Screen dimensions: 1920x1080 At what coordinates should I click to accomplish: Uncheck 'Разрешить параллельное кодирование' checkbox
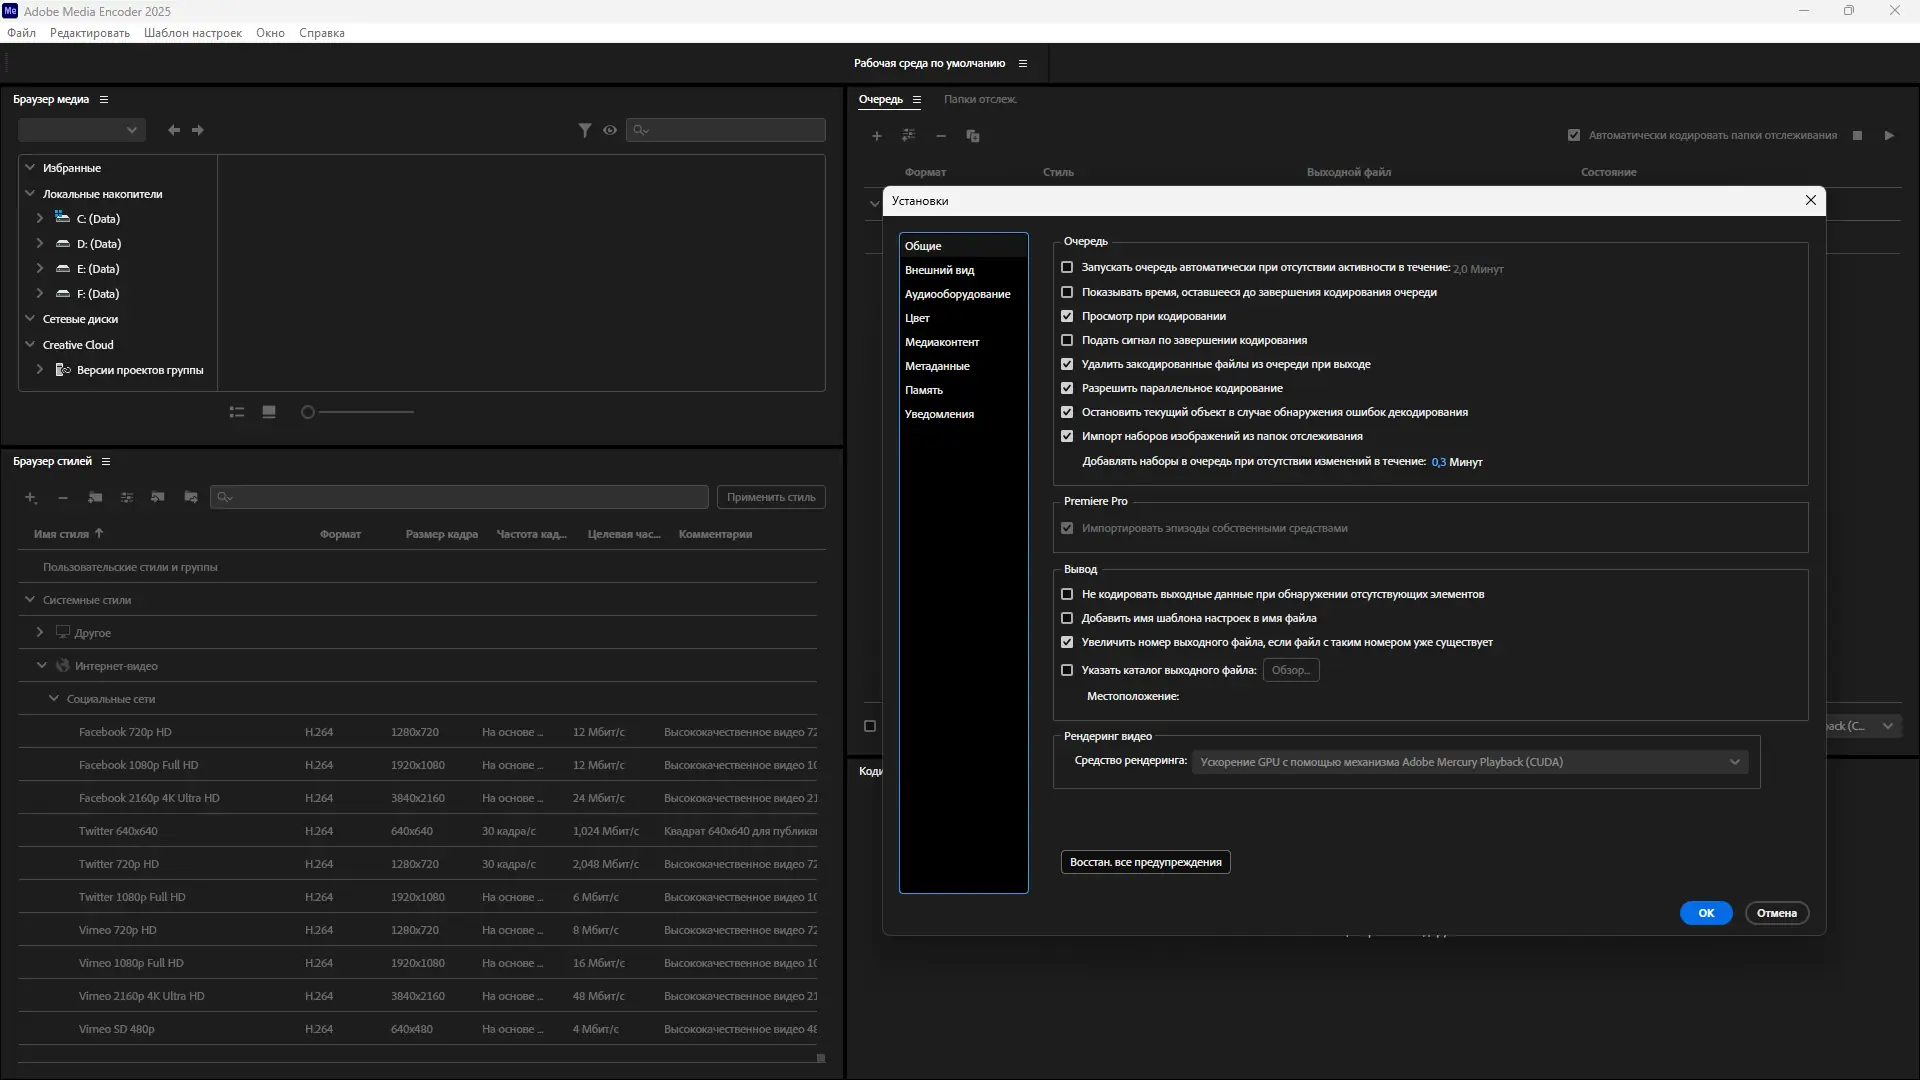pos(1067,388)
